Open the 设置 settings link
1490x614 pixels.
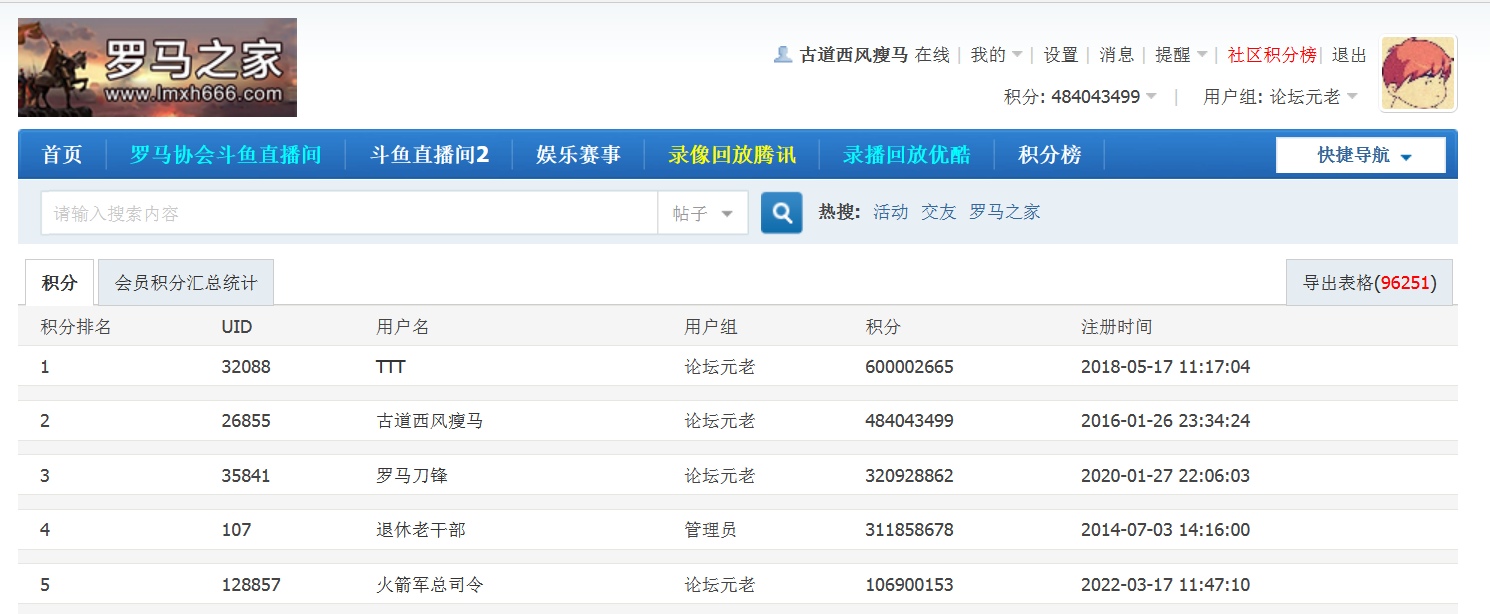1060,54
